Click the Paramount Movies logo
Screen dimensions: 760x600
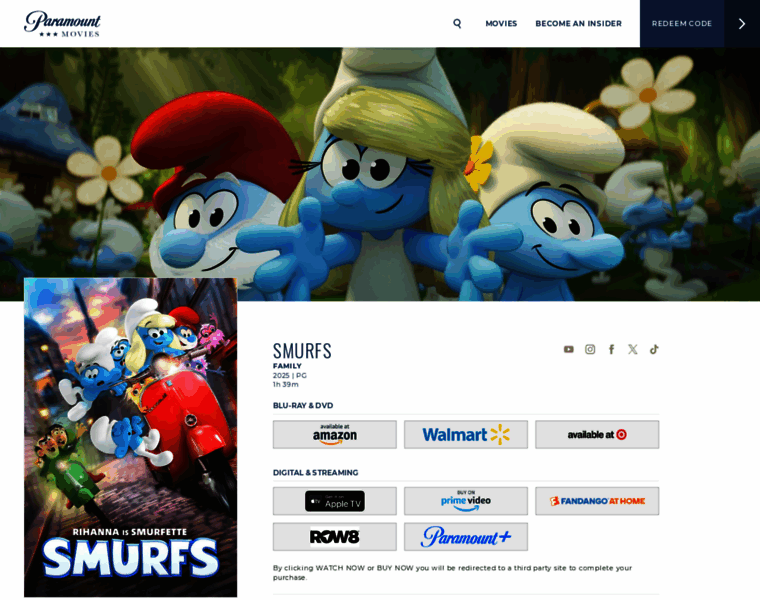tap(62, 24)
